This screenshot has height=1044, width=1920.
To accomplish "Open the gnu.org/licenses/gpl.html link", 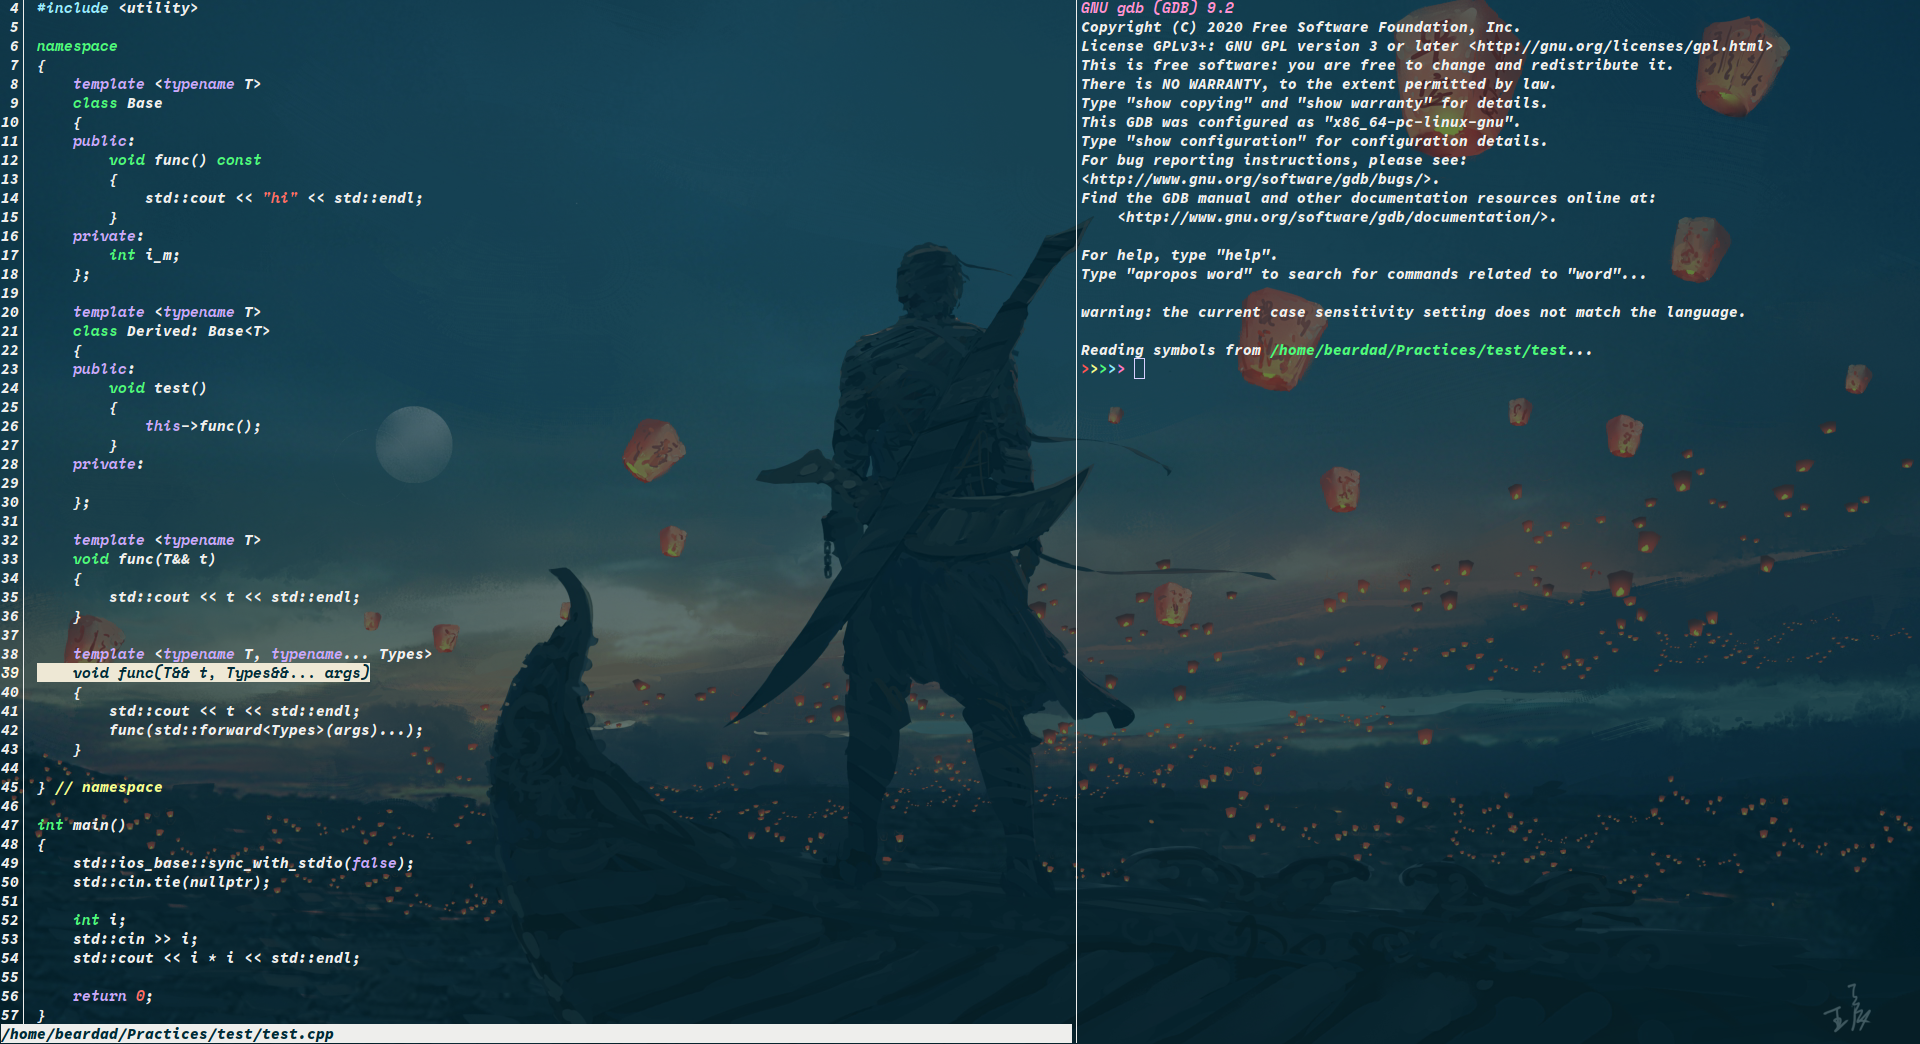I will 1620,46.
